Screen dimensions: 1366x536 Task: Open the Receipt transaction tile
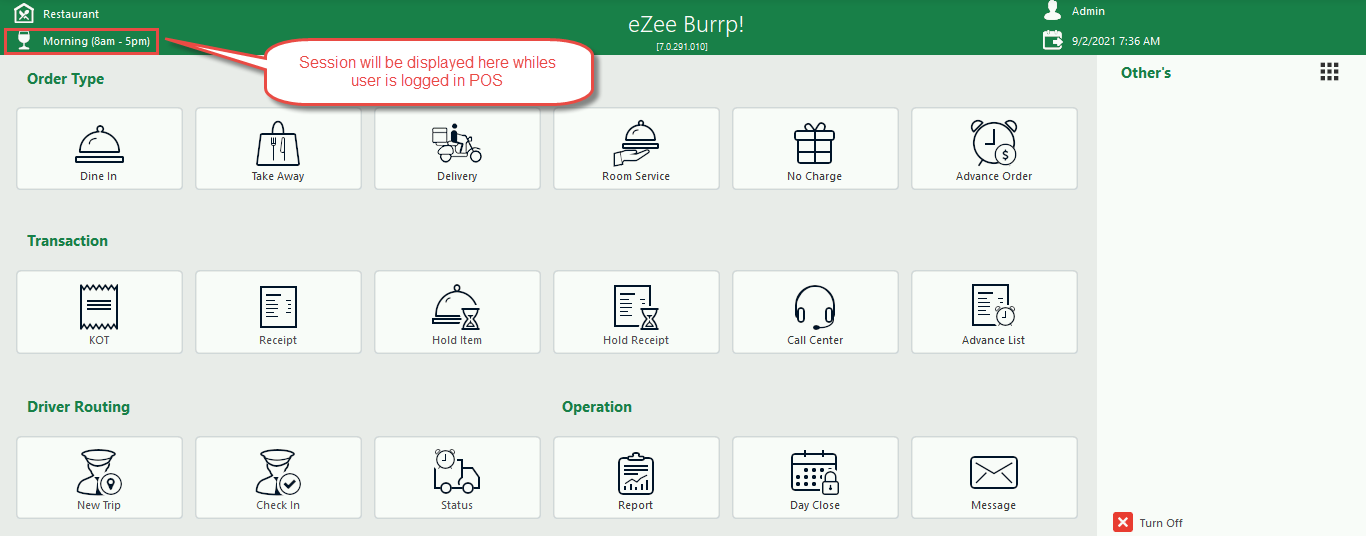tap(278, 312)
